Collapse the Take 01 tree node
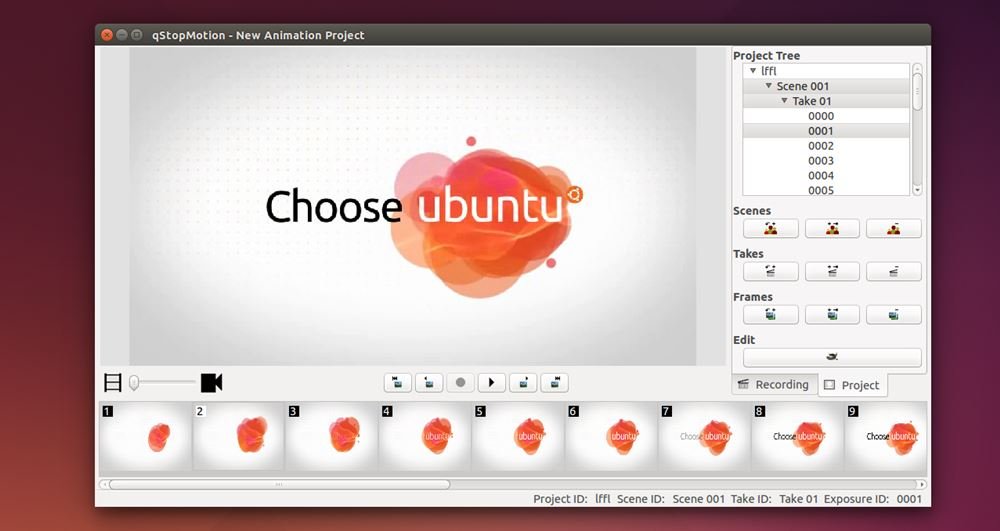Viewport: 1000px width, 531px height. [784, 101]
